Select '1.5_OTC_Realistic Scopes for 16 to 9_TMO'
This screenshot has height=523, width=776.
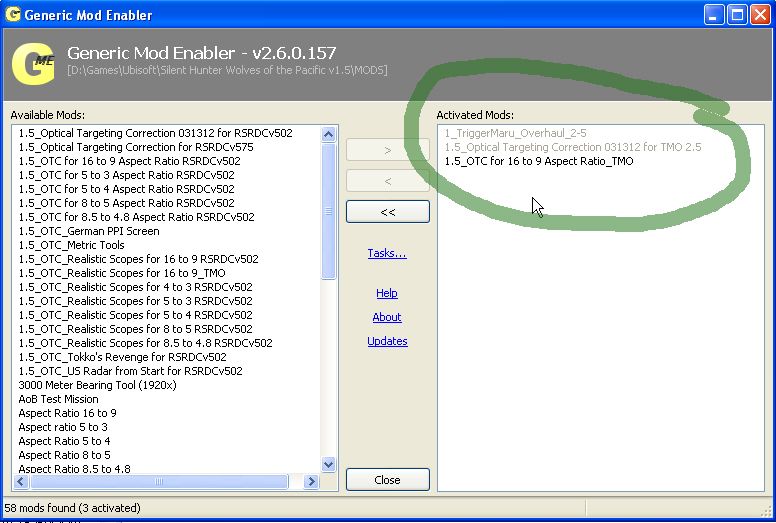(x=122, y=273)
